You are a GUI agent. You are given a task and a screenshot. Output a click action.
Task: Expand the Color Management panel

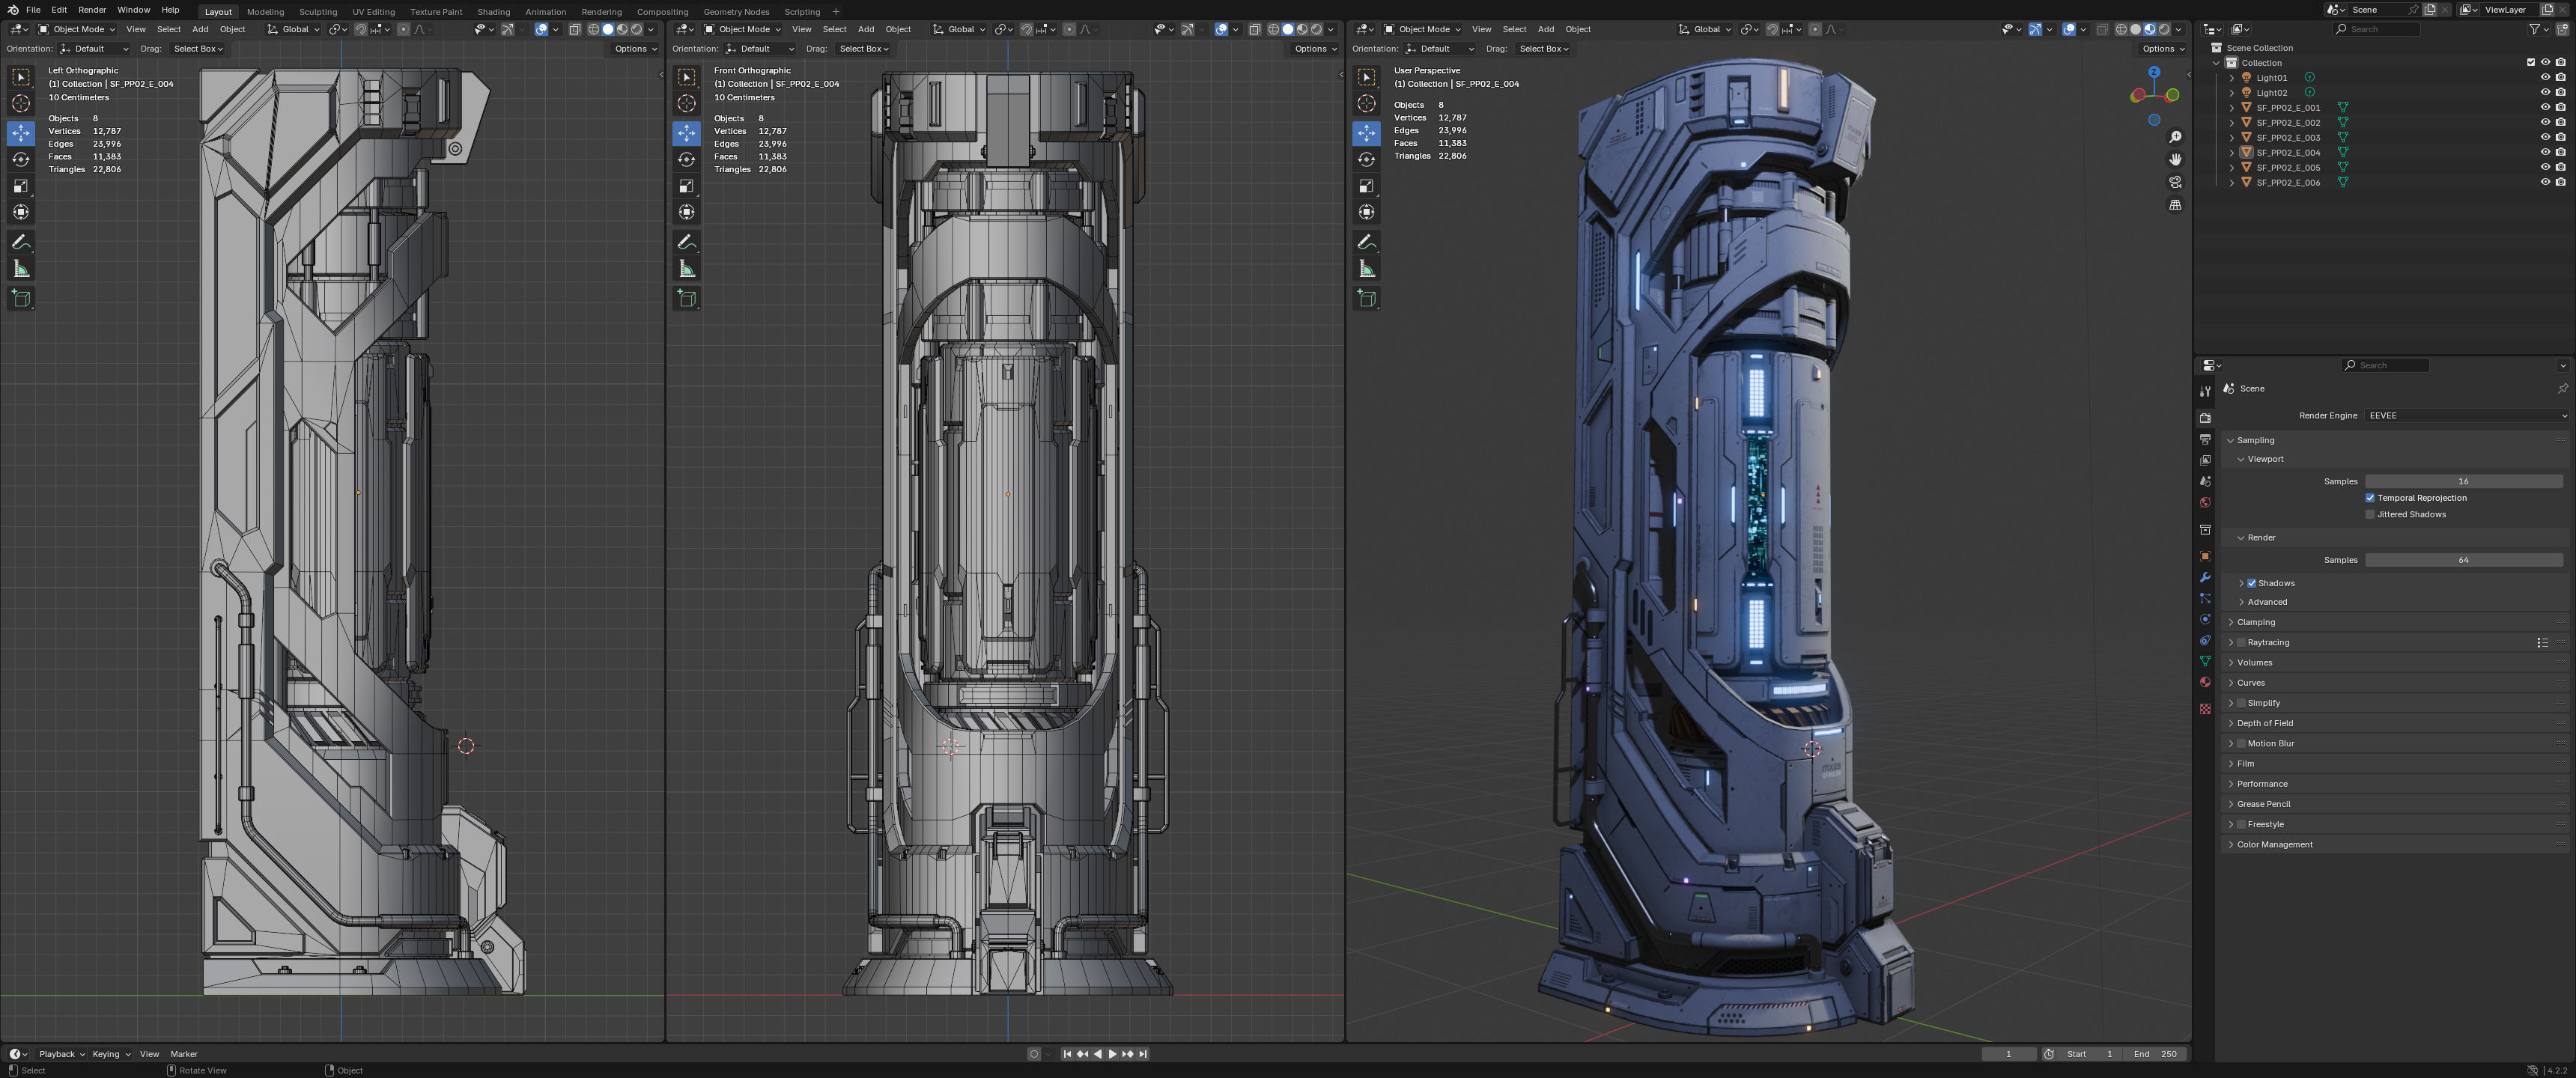coord(2274,844)
